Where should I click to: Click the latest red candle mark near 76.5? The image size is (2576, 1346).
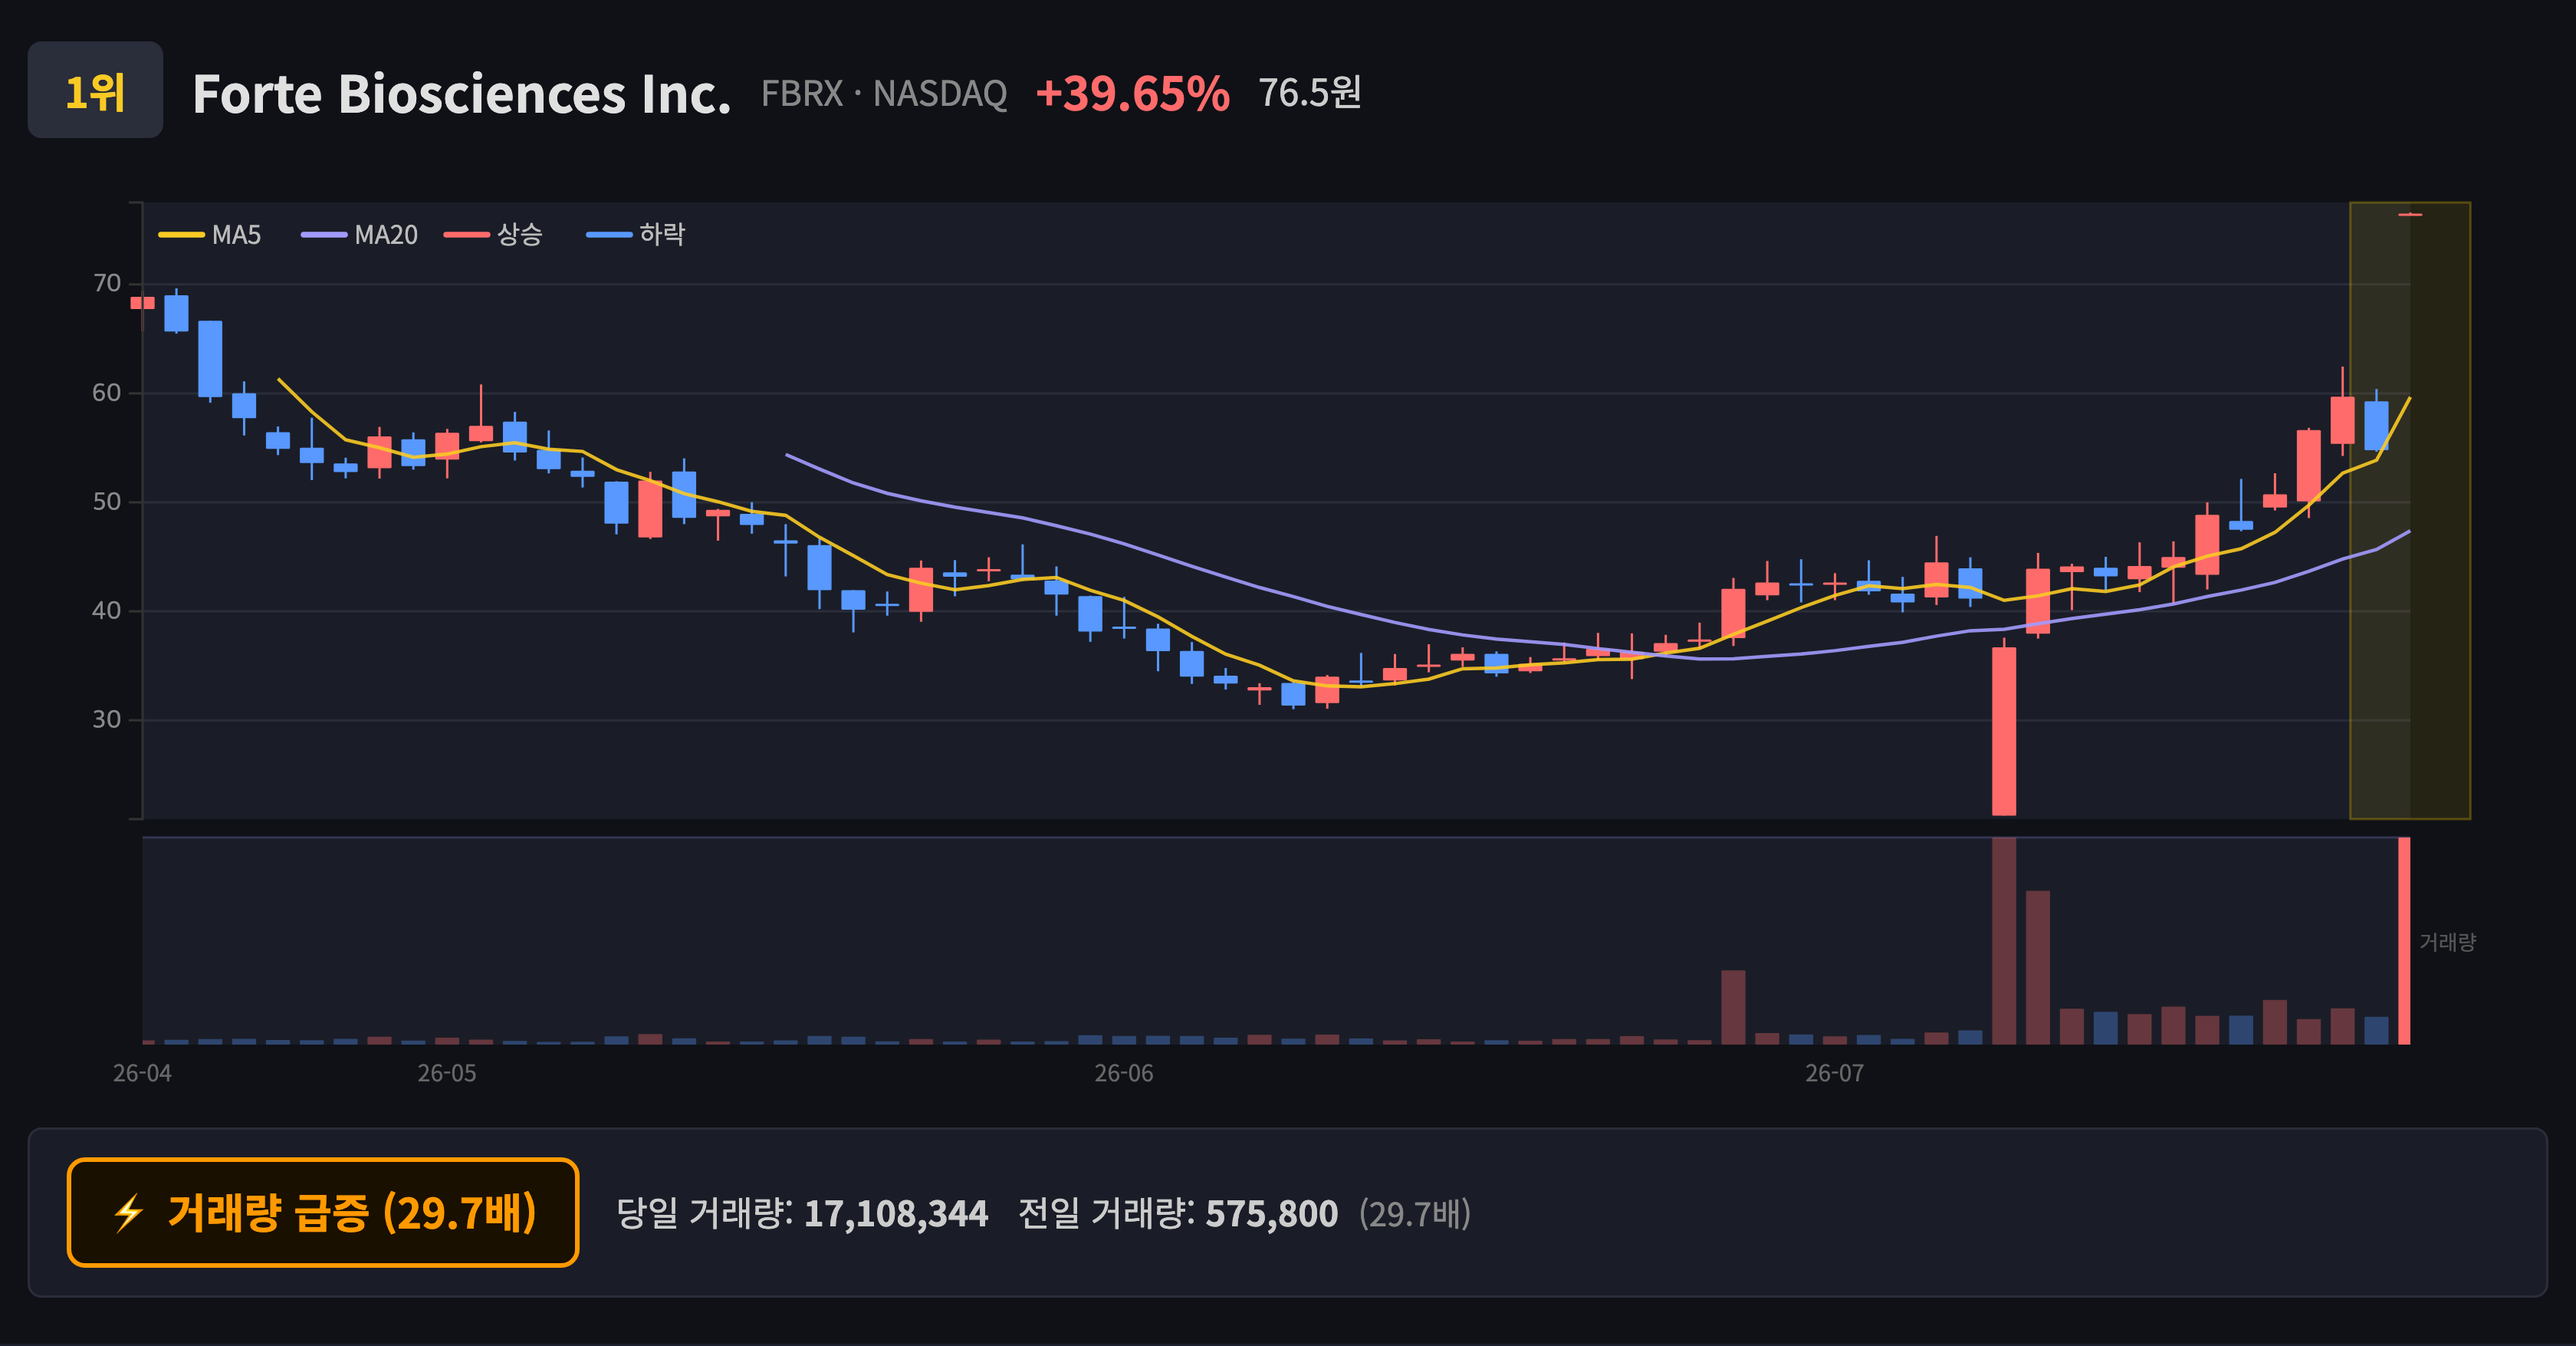2410,214
